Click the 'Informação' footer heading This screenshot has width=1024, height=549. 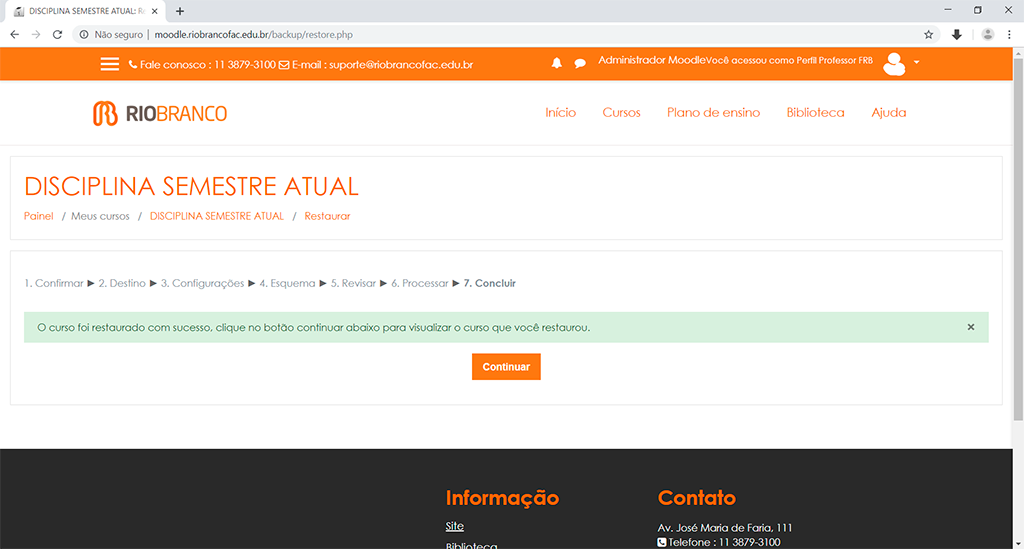(502, 498)
